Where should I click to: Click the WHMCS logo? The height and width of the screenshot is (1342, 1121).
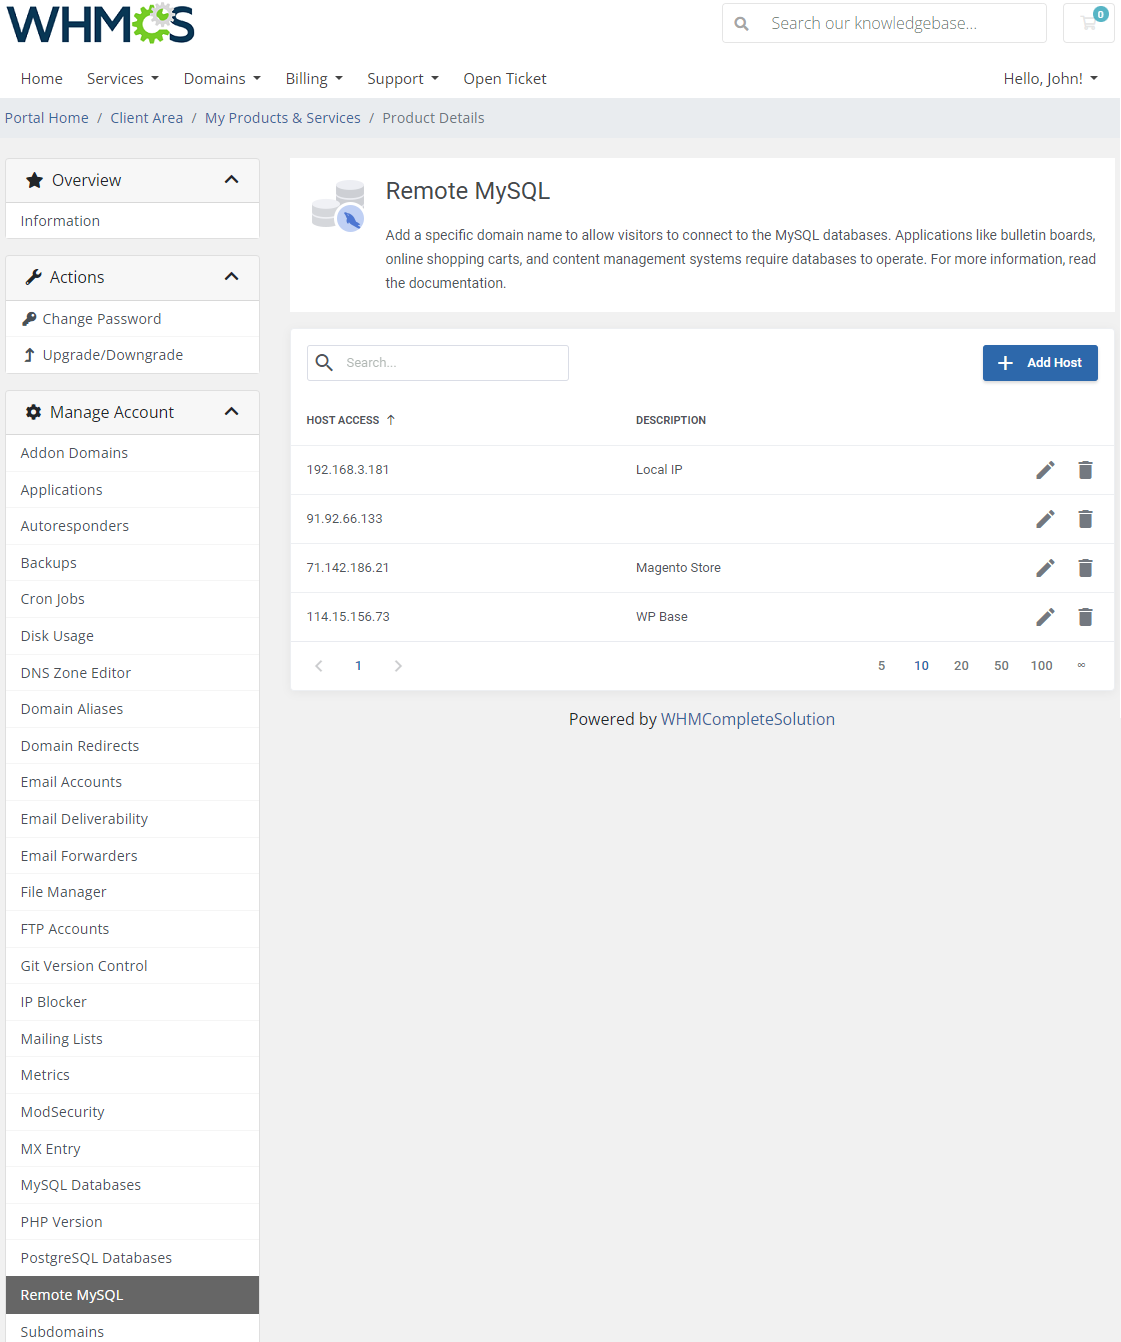tap(100, 24)
